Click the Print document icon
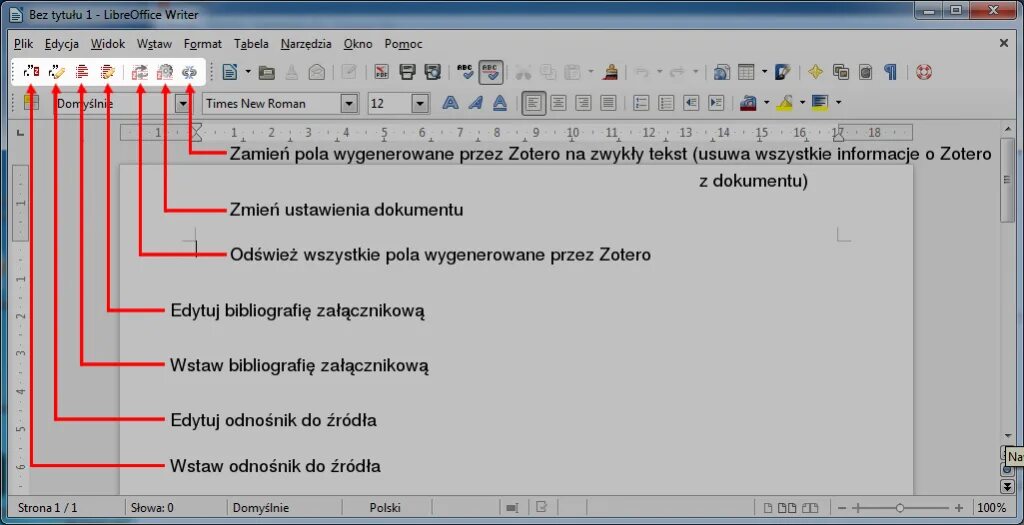The image size is (1024, 525). coord(408,72)
